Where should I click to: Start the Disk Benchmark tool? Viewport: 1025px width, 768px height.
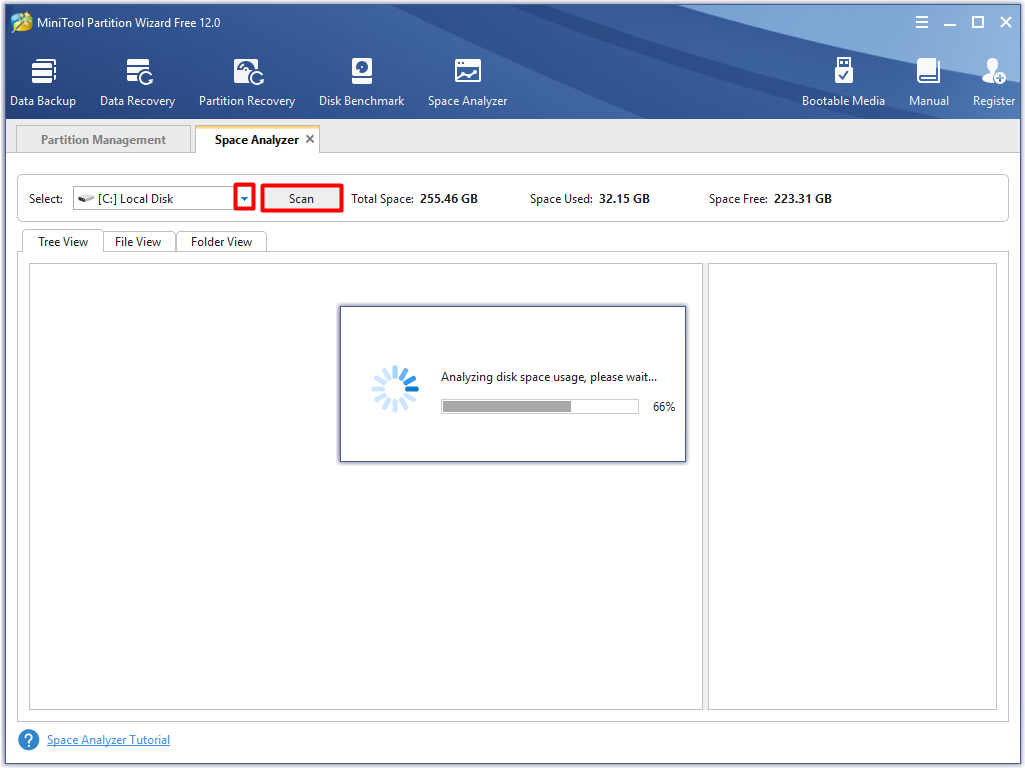pos(361,83)
